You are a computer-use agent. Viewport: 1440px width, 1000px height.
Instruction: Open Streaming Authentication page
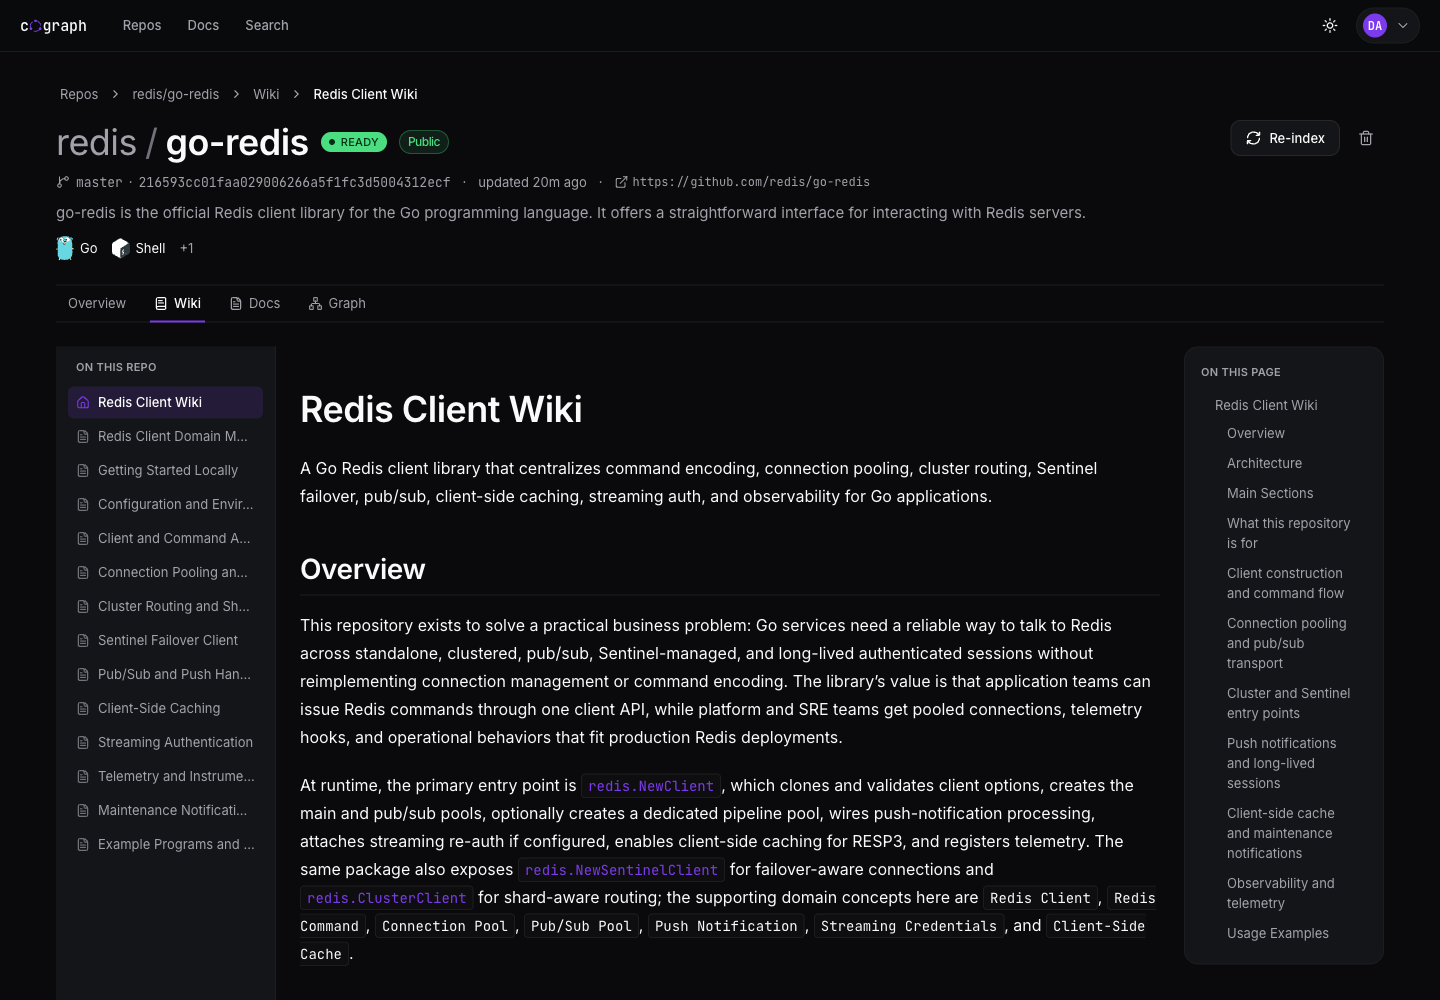click(x=166, y=742)
